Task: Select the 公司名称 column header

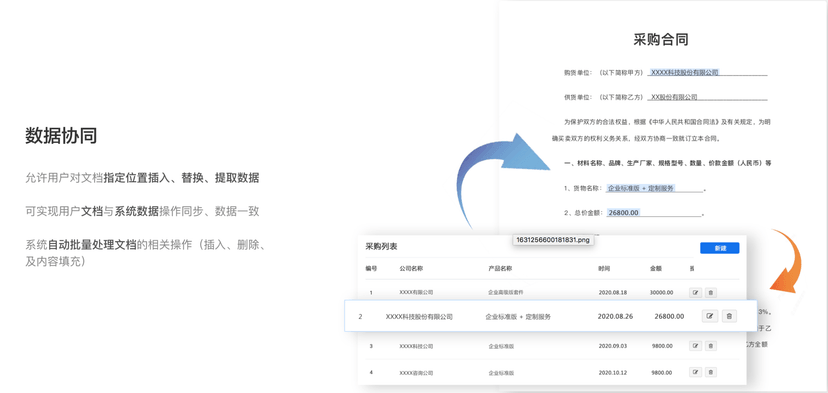Action: click(x=411, y=268)
